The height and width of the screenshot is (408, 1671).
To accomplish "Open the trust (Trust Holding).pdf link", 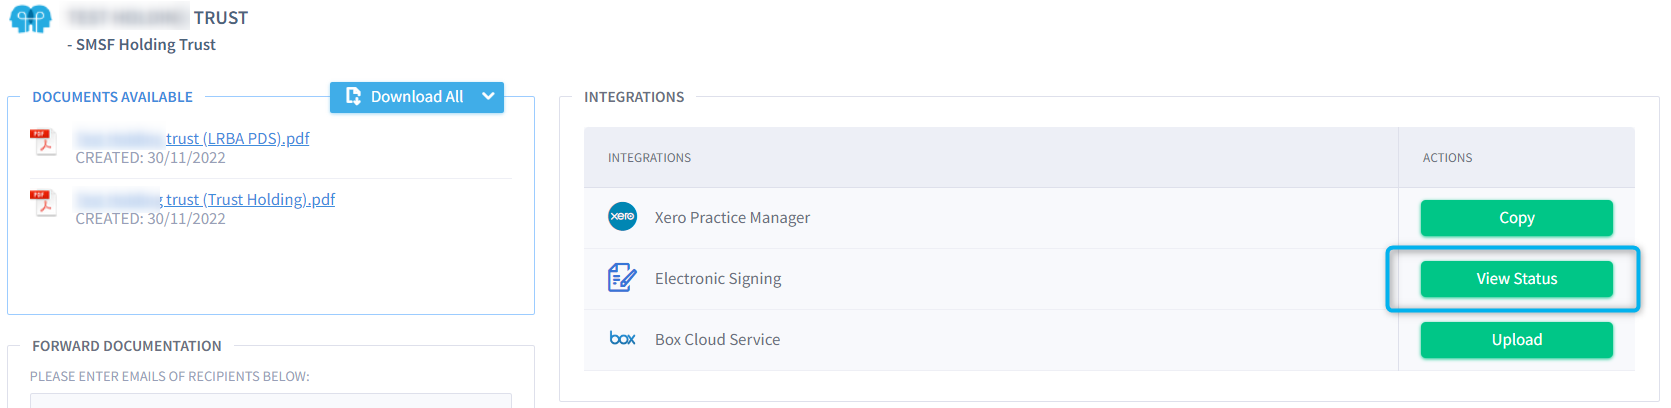I will pyautogui.click(x=206, y=199).
